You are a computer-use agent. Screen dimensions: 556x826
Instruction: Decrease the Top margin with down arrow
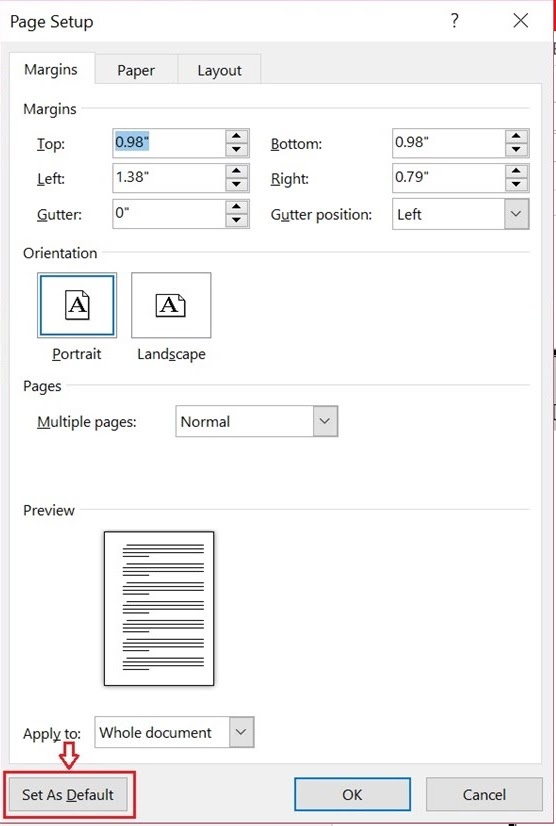[x=237, y=150]
